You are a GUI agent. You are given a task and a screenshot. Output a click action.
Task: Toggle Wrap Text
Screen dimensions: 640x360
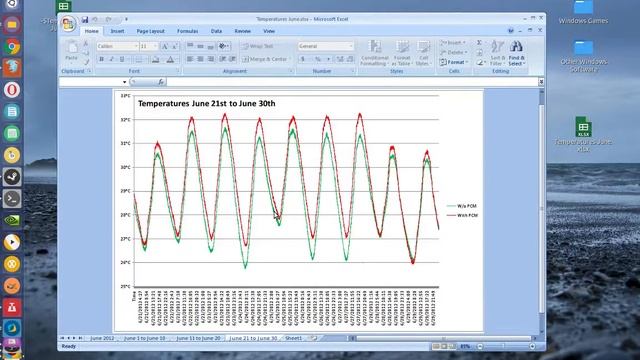tap(258, 47)
